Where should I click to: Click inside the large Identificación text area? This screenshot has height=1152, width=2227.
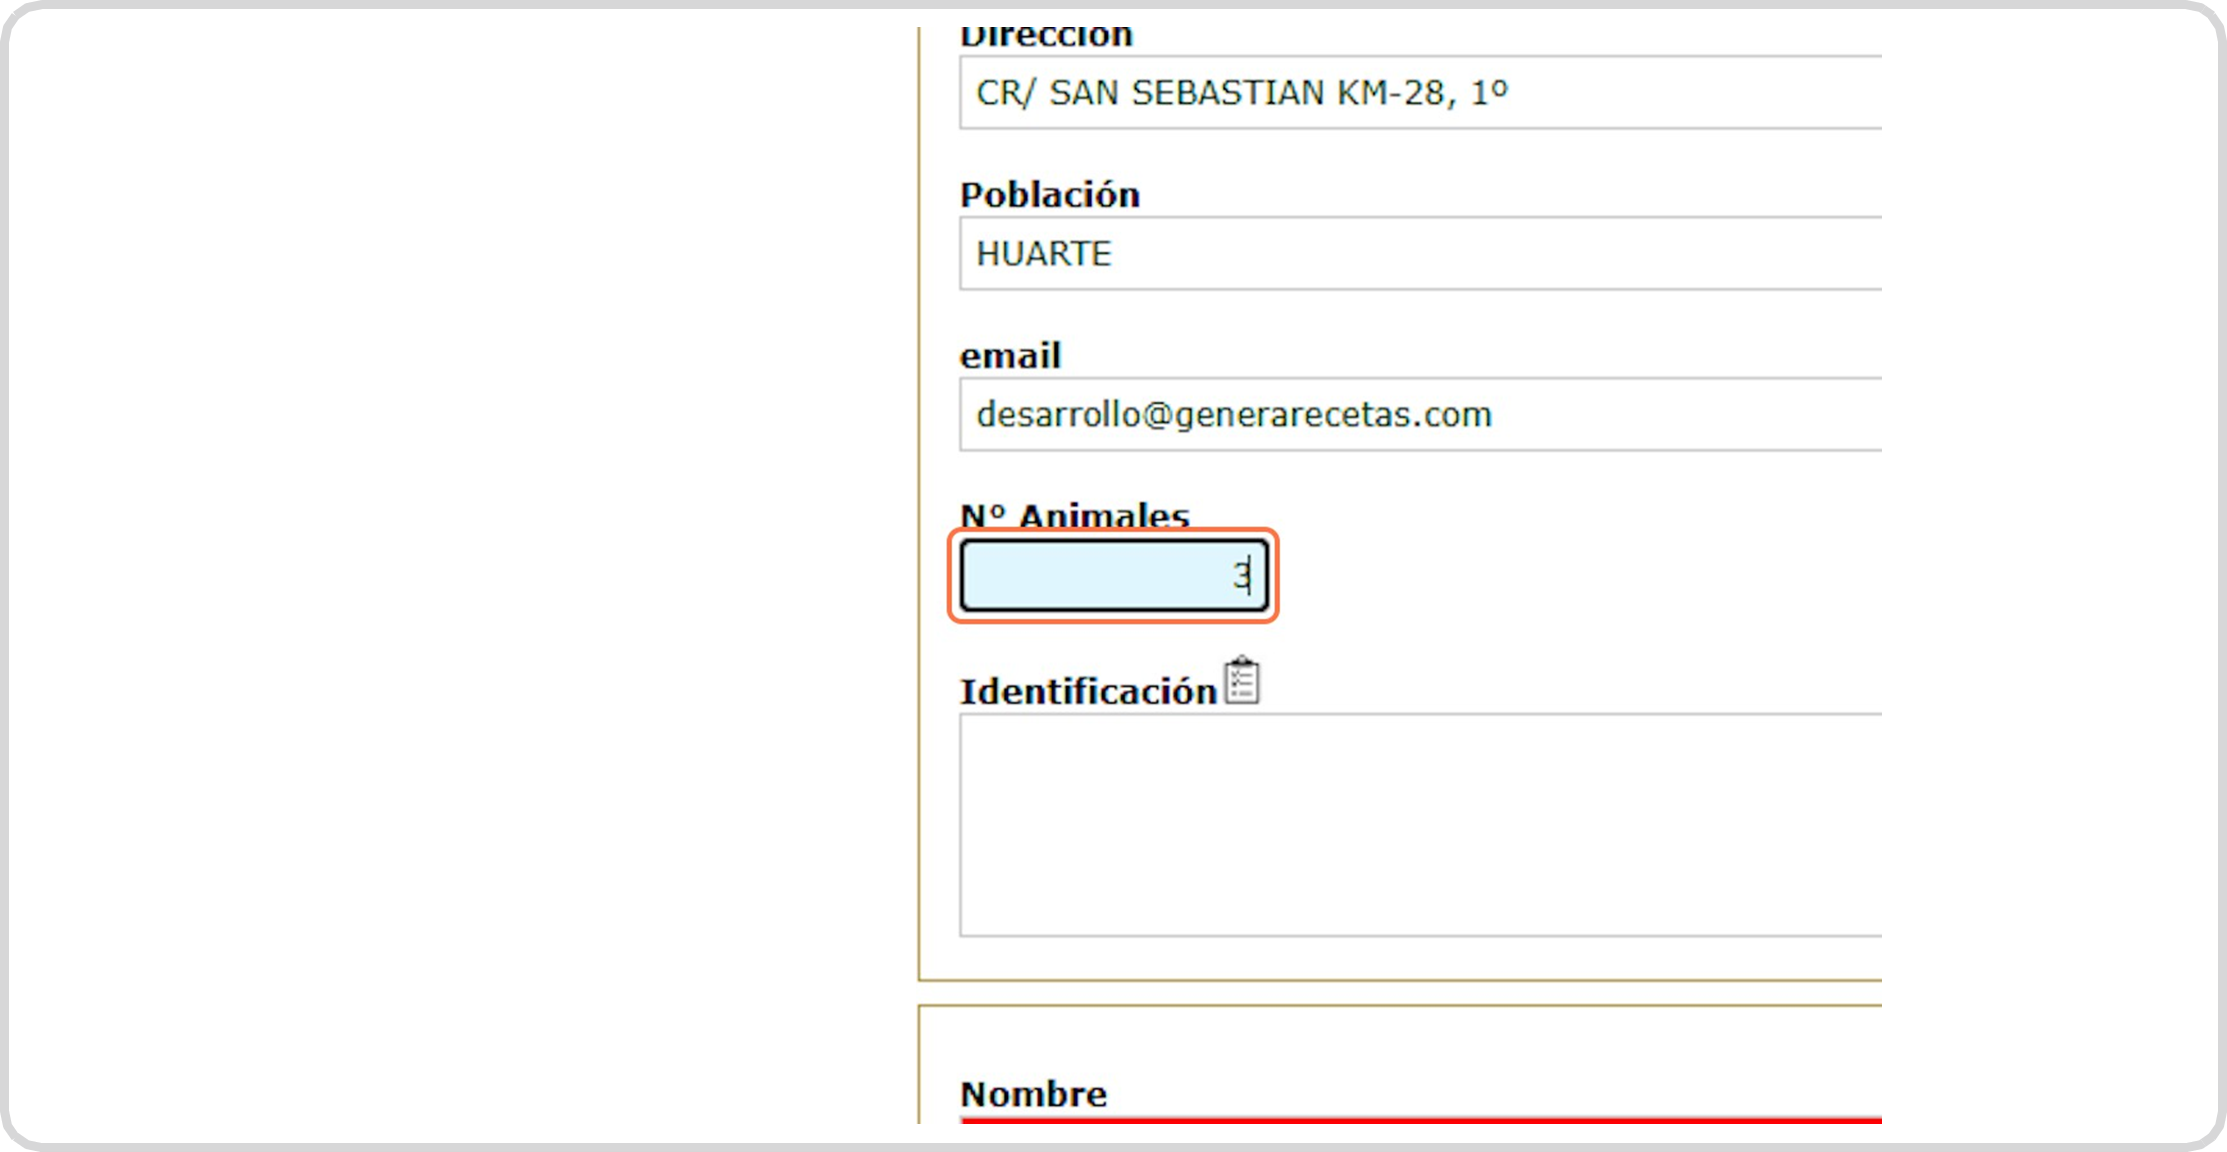(1420, 825)
